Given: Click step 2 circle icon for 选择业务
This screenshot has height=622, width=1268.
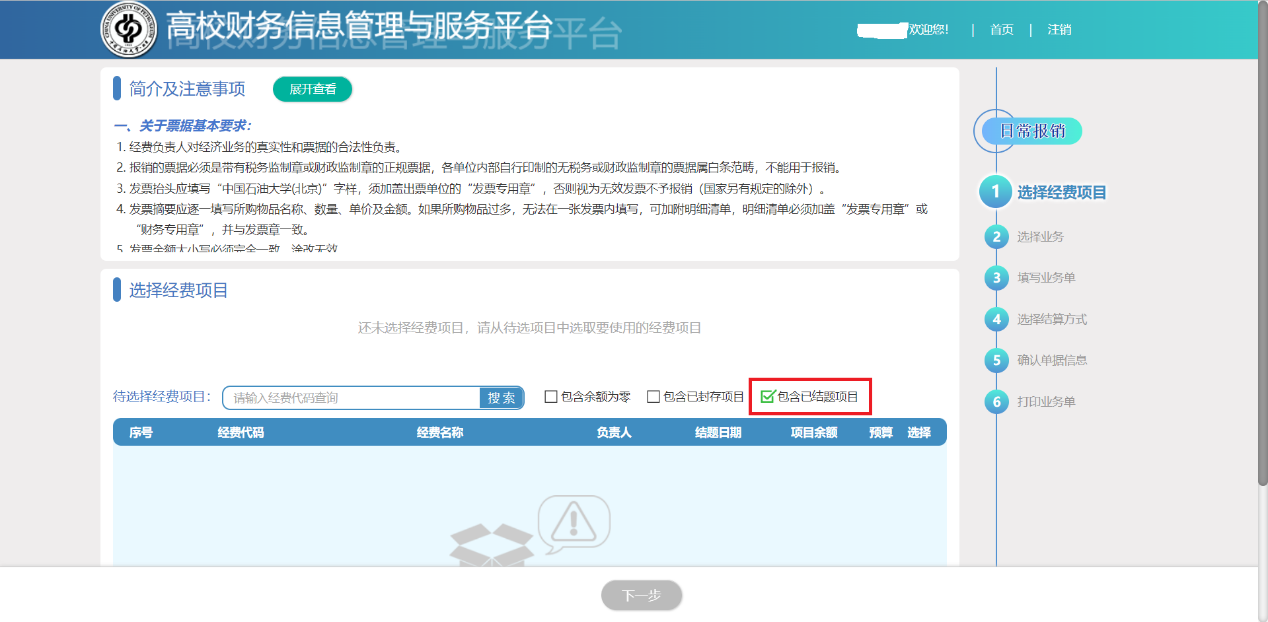Looking at the screenshot, I should point(995,237).
